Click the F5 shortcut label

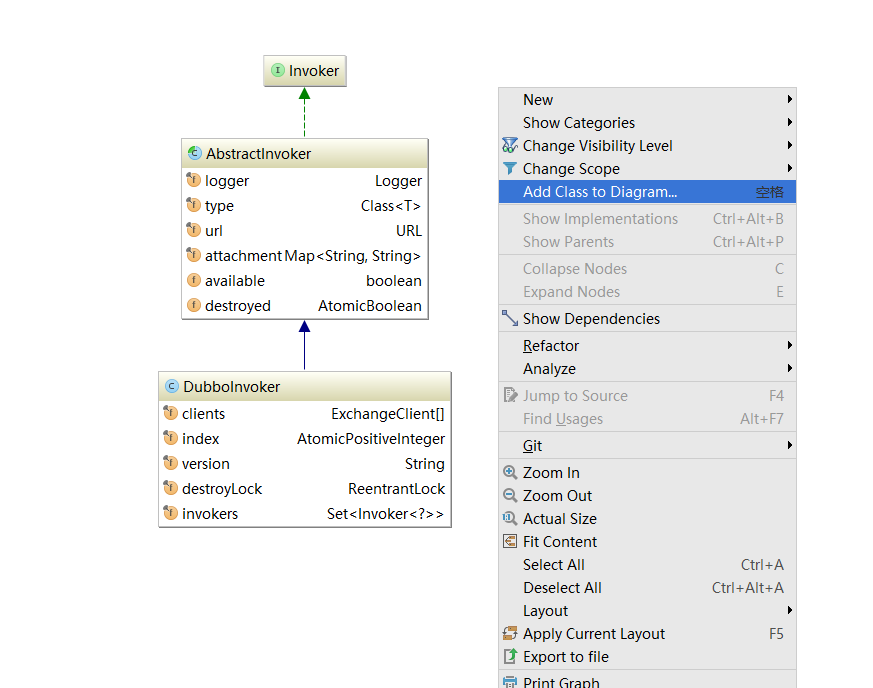[776, 633]
